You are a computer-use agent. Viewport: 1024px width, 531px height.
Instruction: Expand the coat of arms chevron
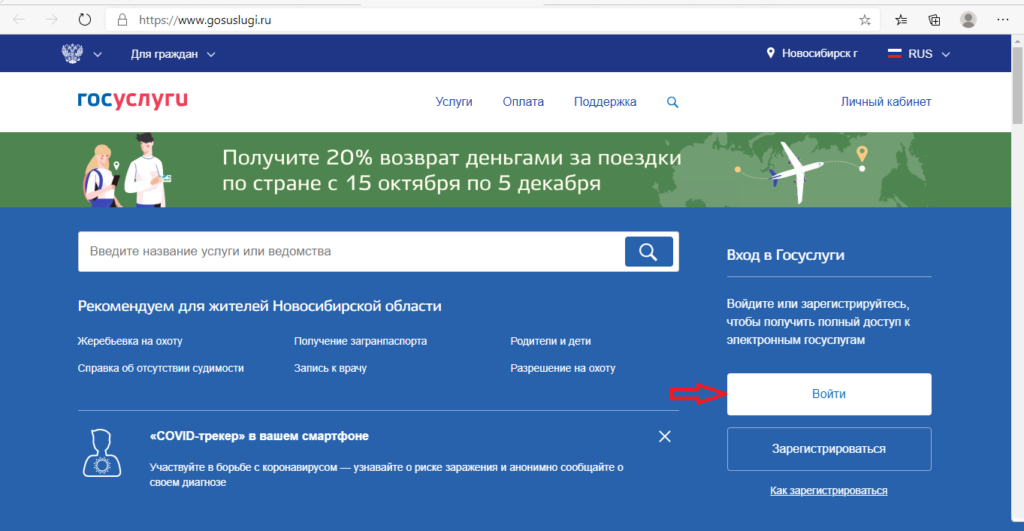click(97, 54)
